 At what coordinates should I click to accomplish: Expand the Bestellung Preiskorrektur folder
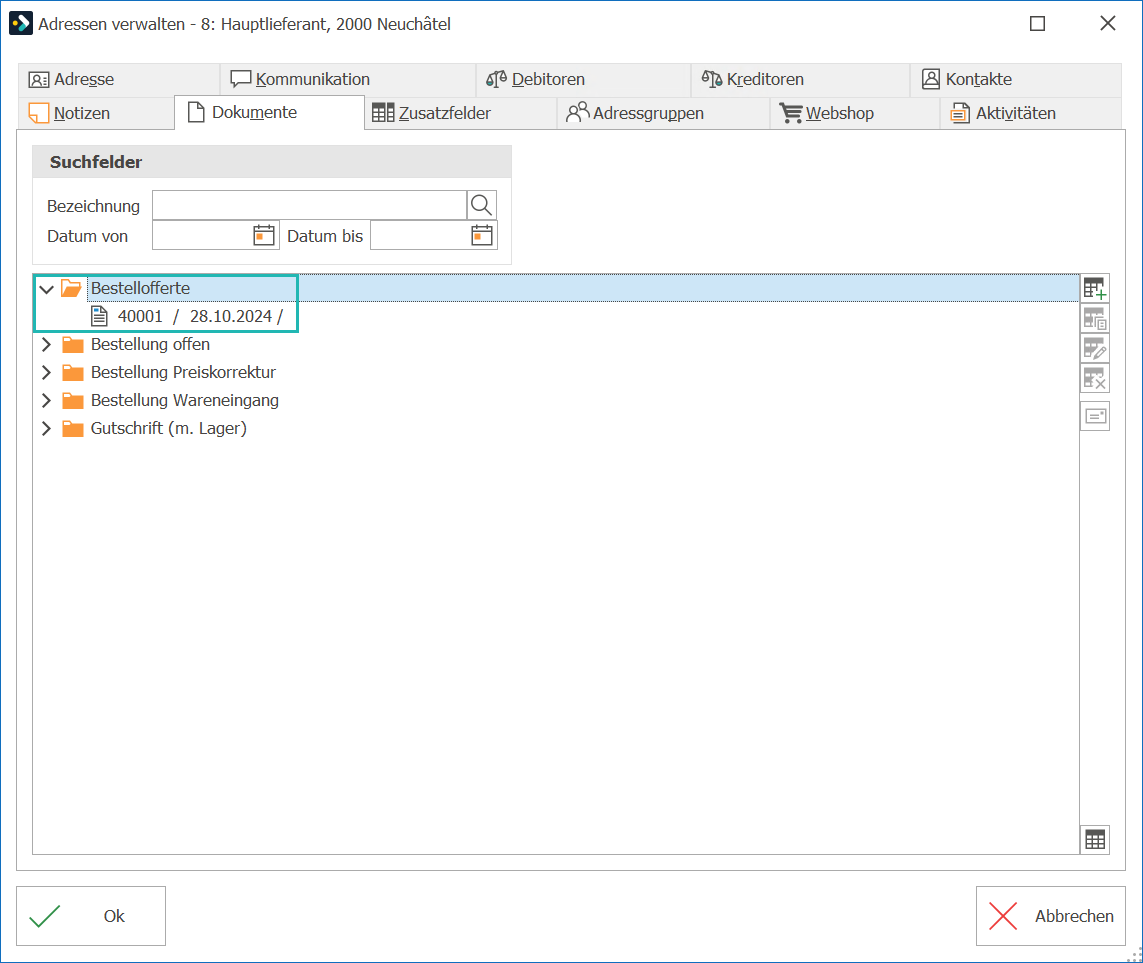[x=47, y=373]
